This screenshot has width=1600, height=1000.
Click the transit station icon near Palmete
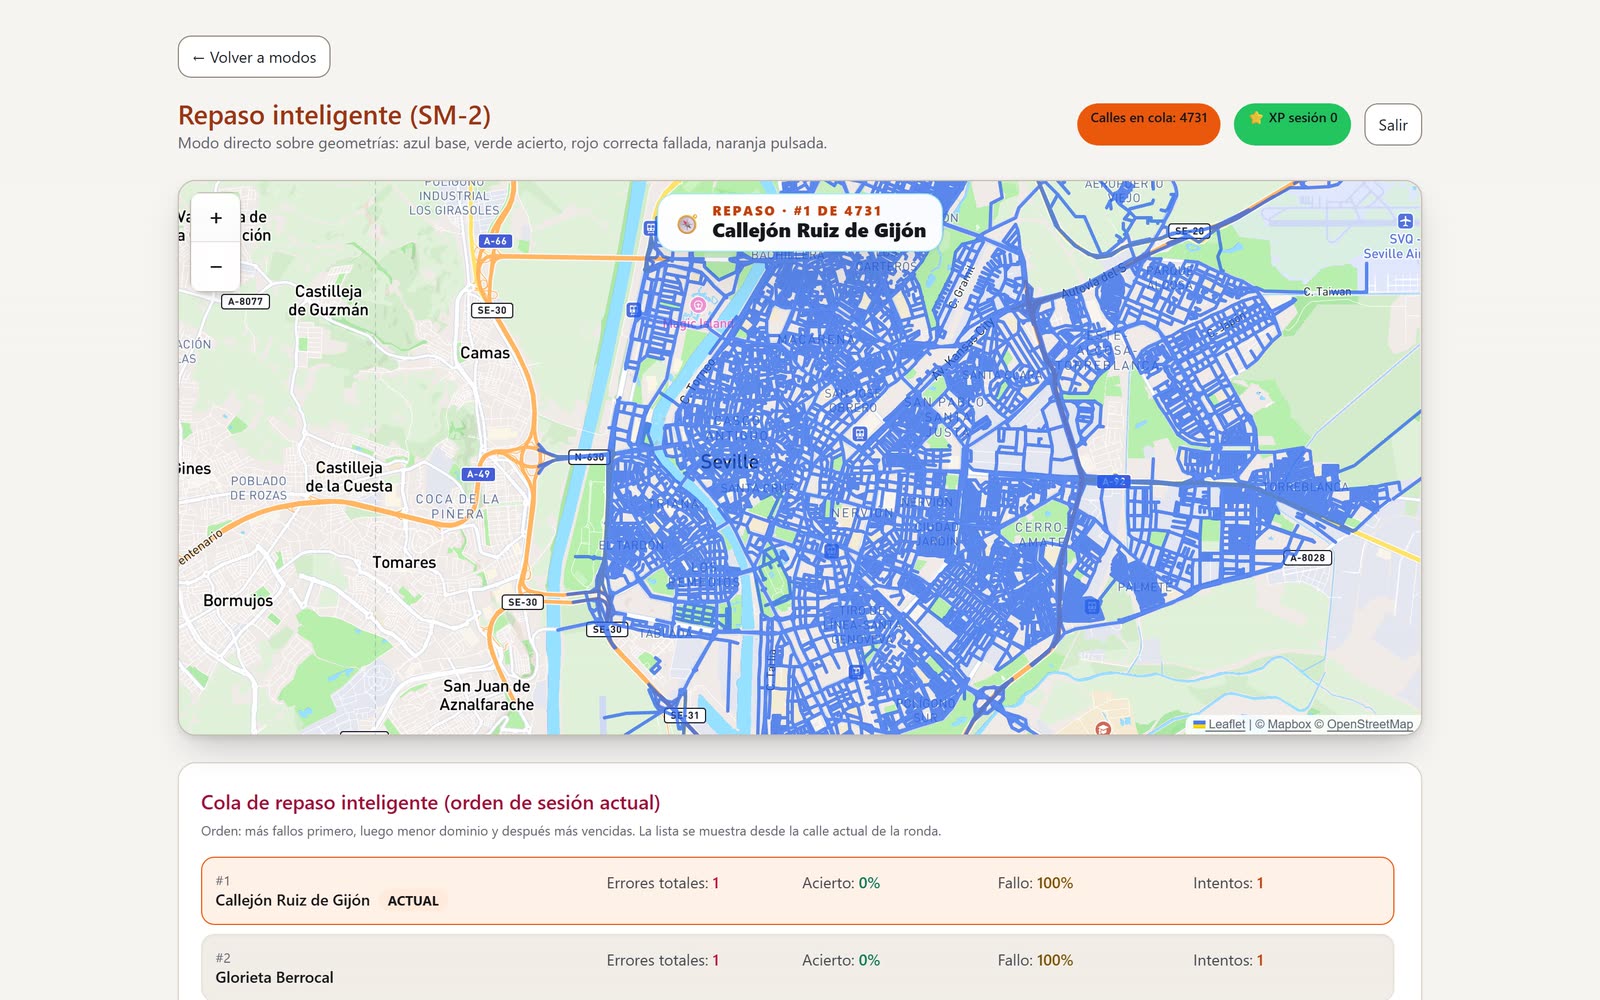[x=1092, y=606]
